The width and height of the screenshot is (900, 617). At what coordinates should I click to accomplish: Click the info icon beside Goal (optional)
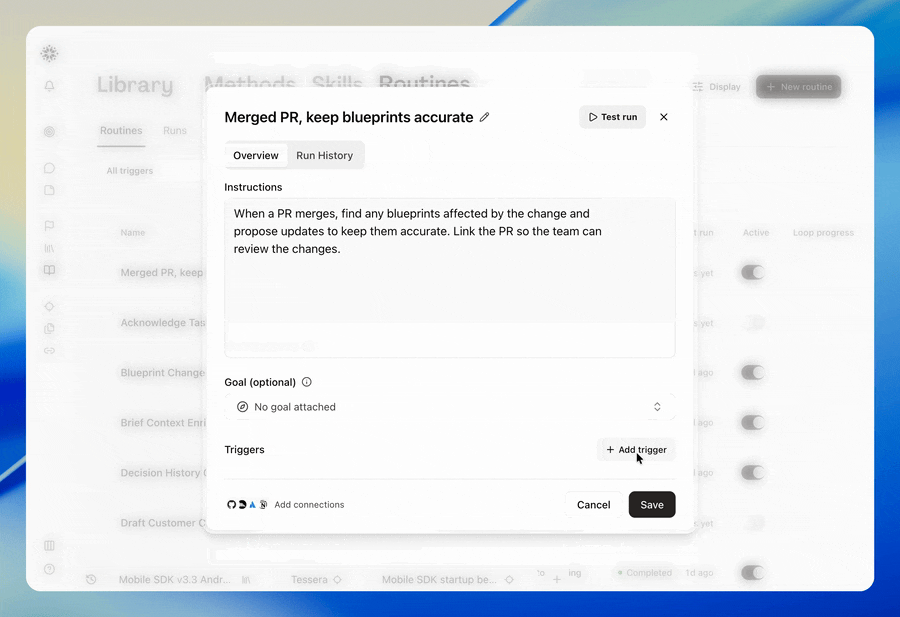tap(307, 382)
